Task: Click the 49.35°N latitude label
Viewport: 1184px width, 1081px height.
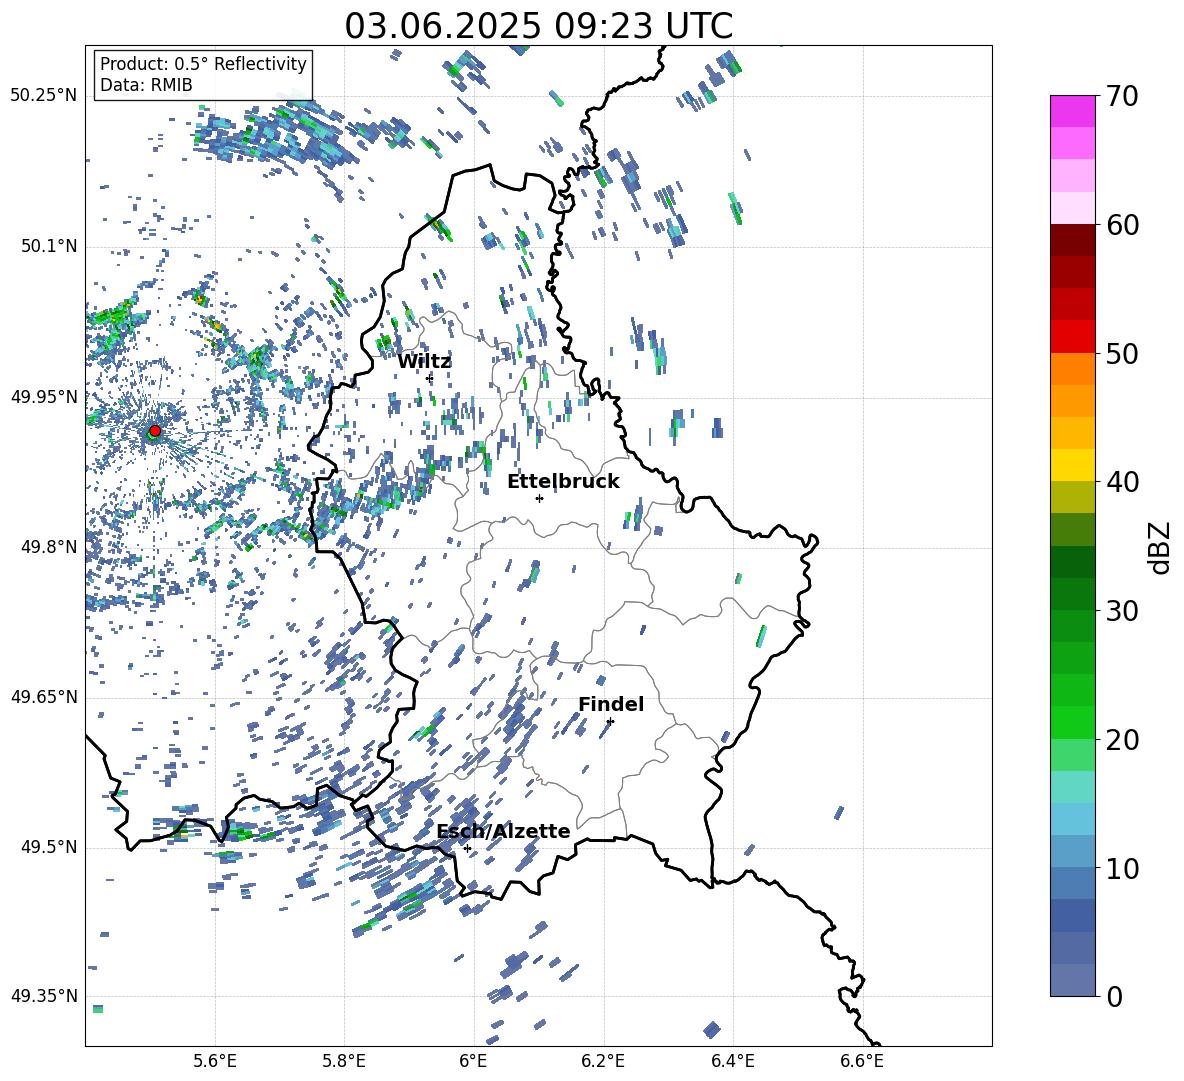Action: (x=44, y=996)
